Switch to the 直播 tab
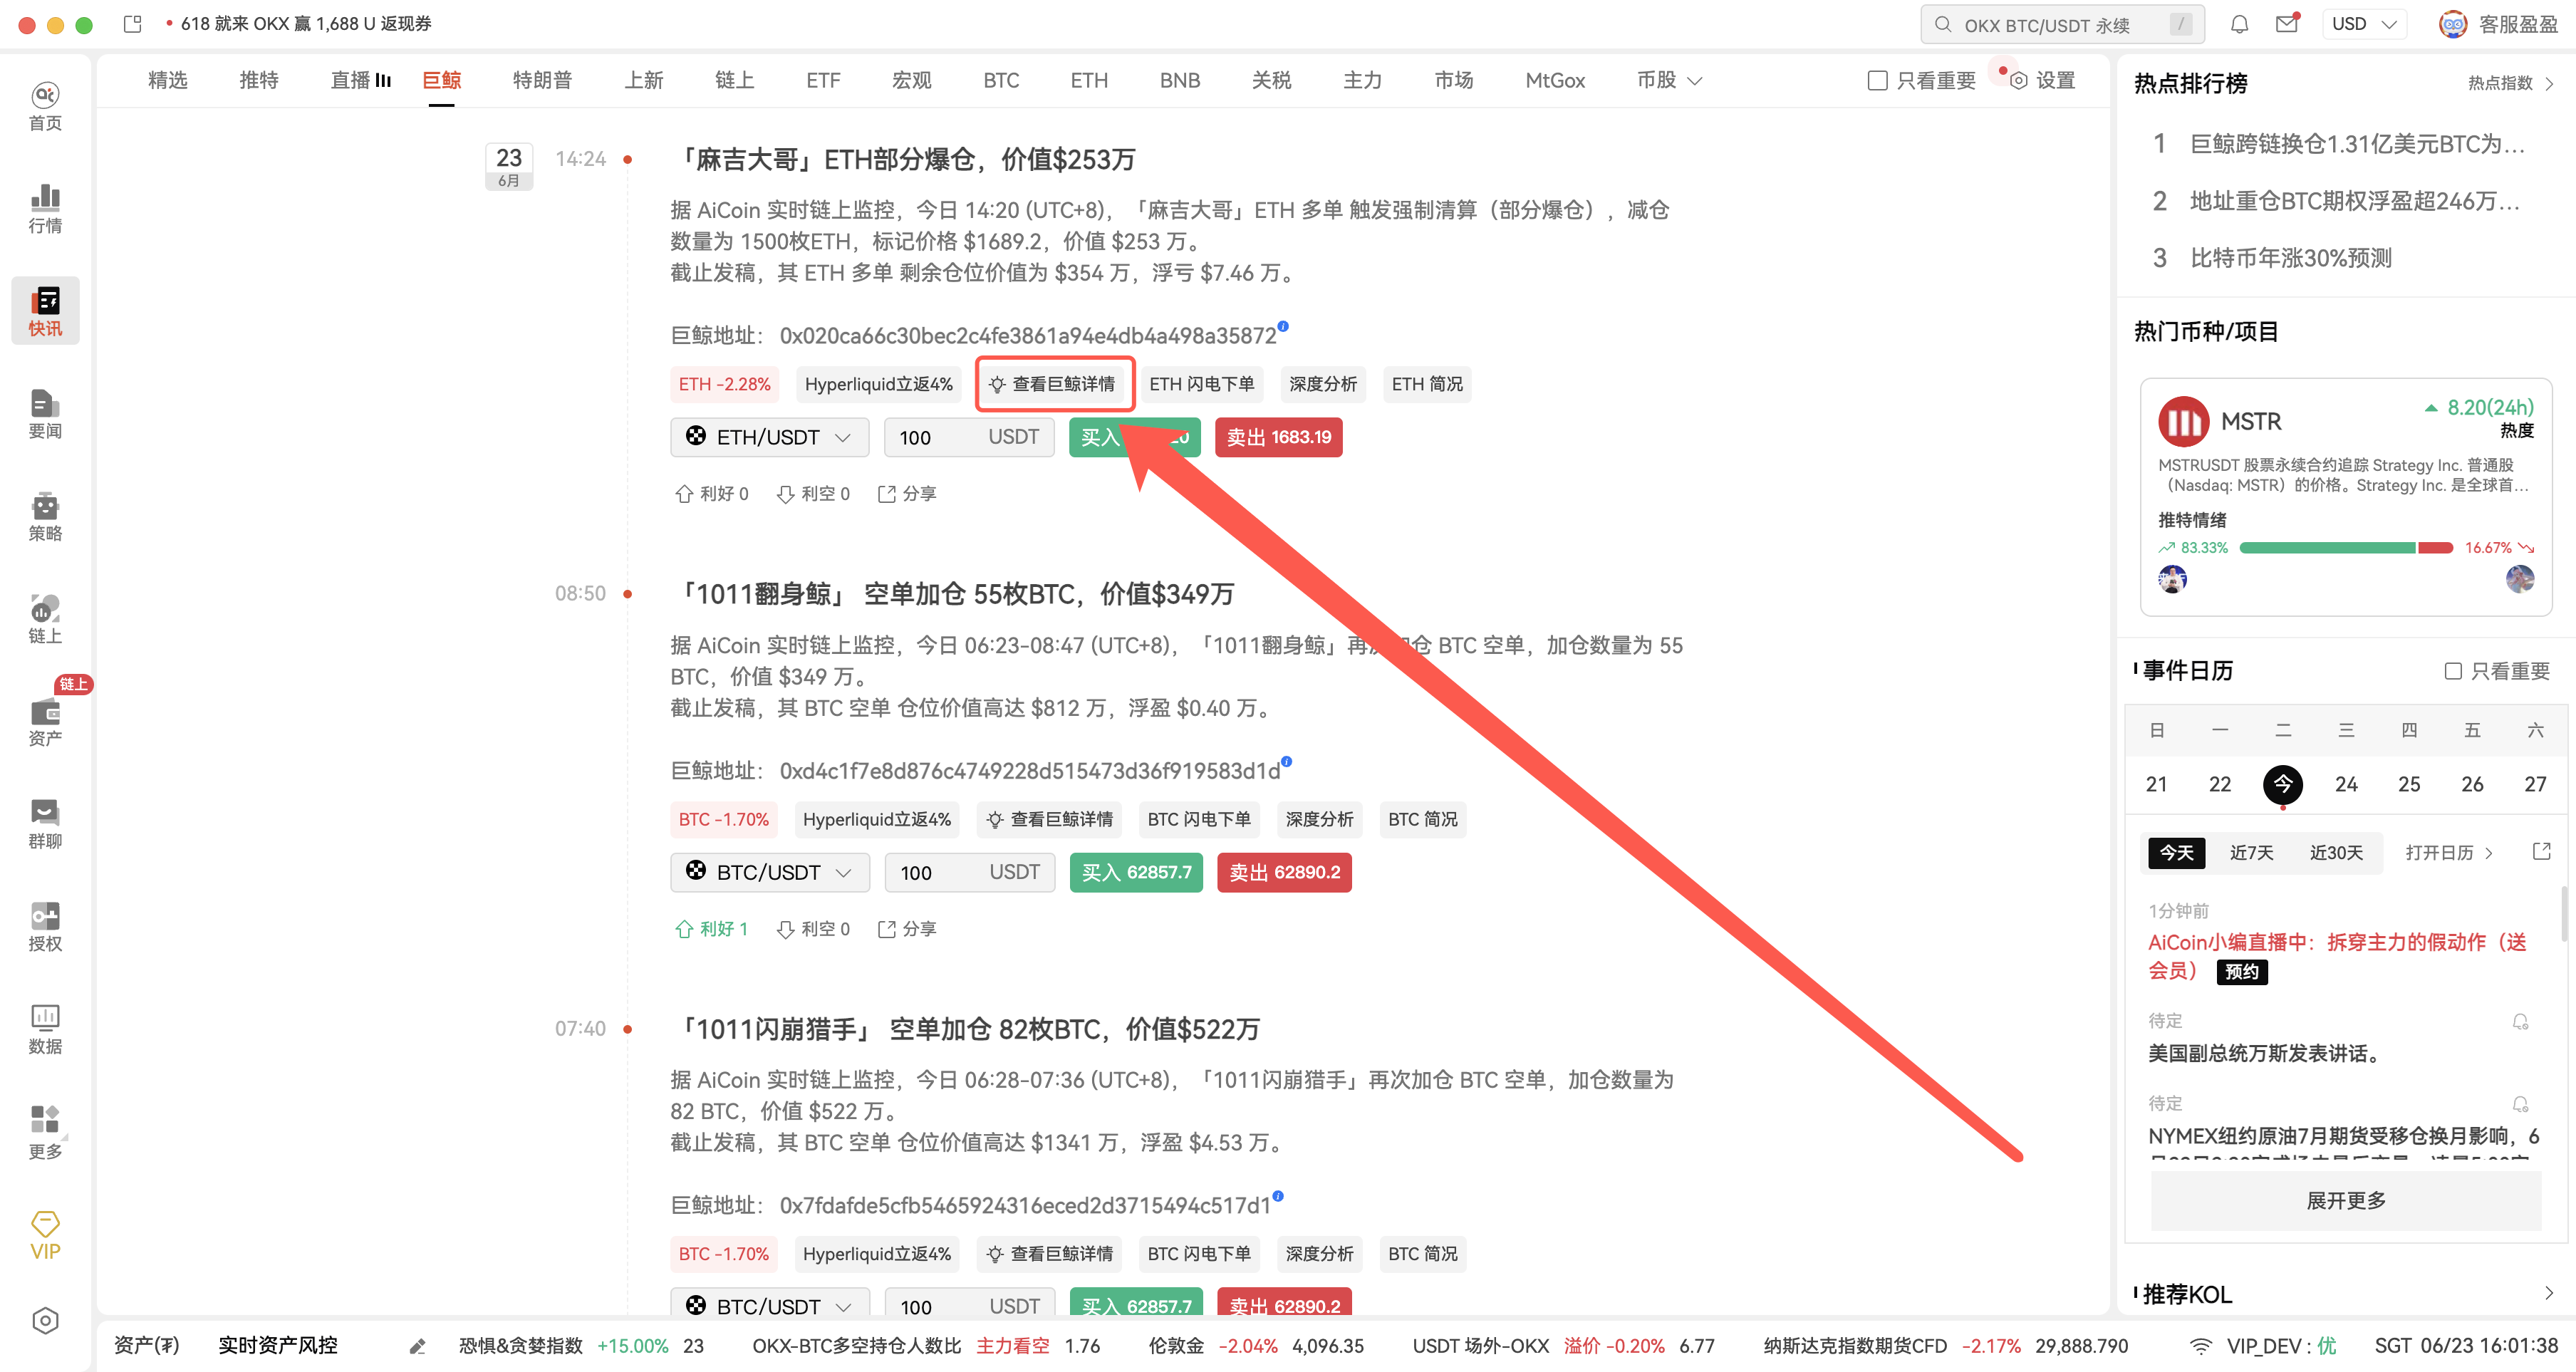The image size is (2576, 1372). (x=360, y=80)
